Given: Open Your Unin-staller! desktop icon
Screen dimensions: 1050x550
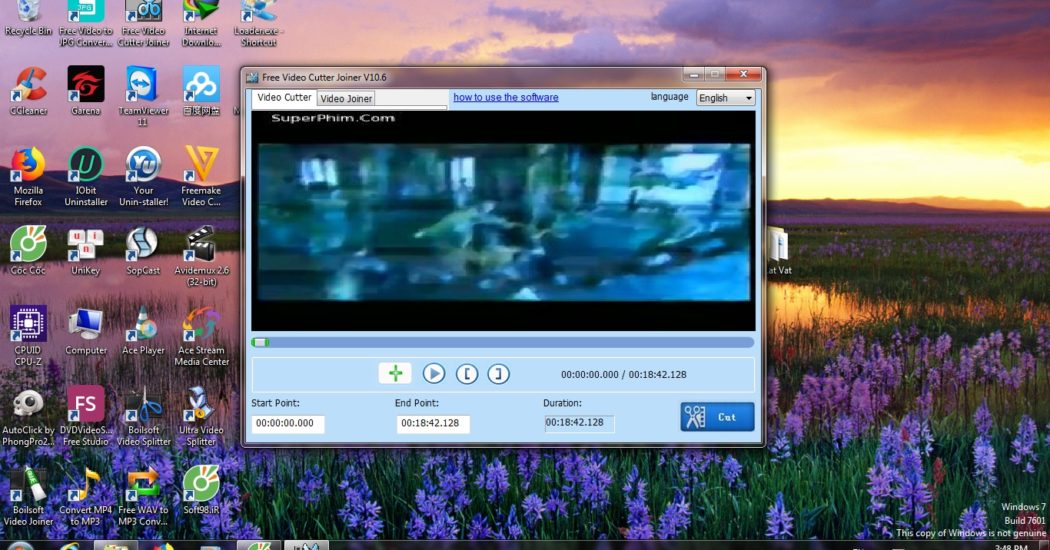Looking at the screenshot, I should click(x=143, y=177).
